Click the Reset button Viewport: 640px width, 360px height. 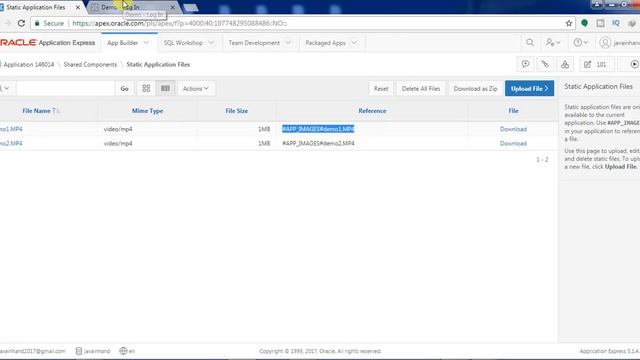(x=381, y=89)
